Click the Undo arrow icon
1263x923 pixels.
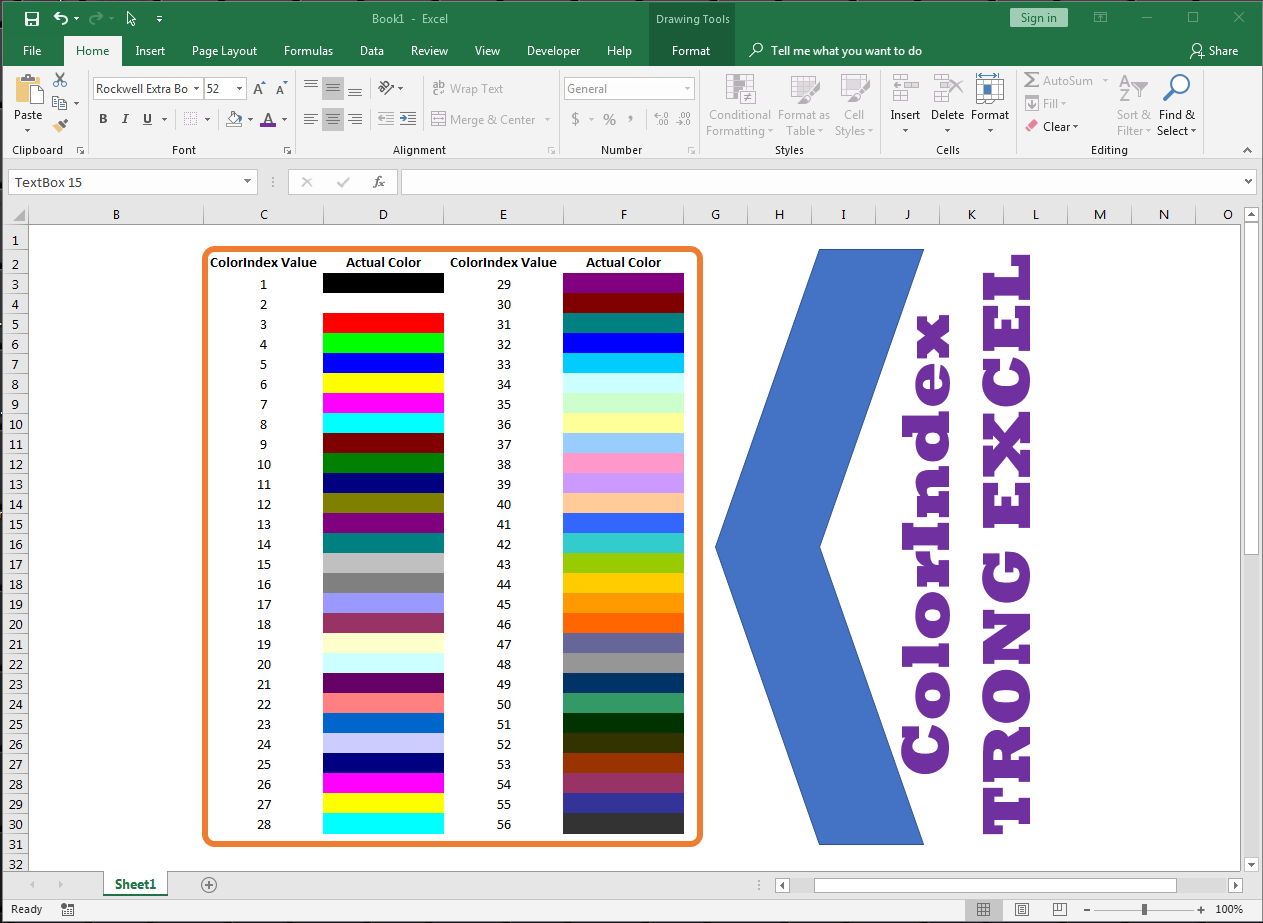tap(61, 18)
